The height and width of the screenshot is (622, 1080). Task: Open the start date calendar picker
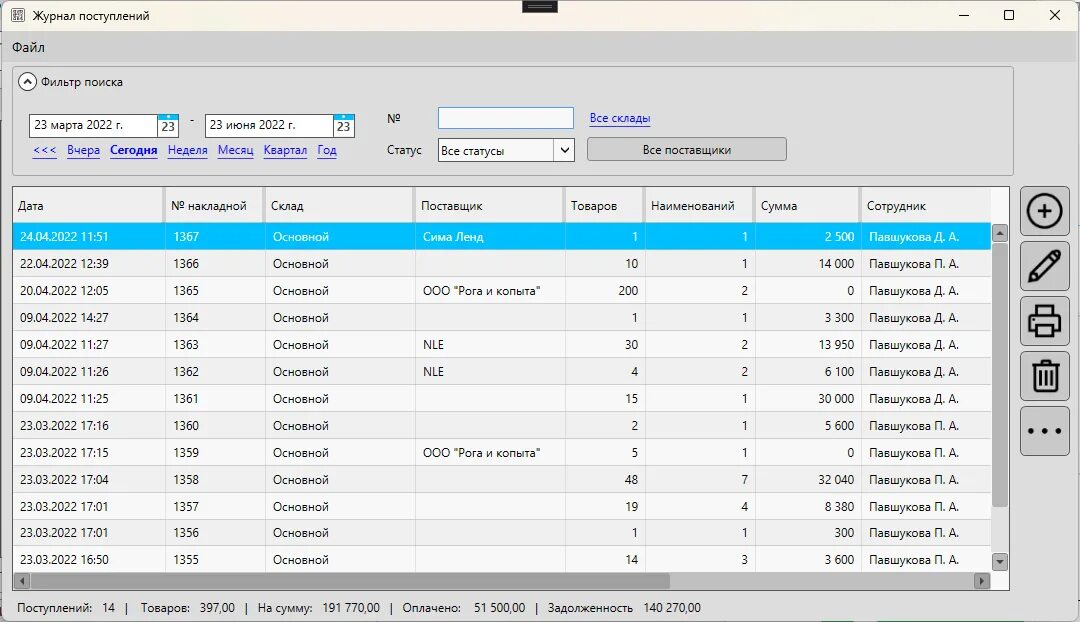point(168,125)
